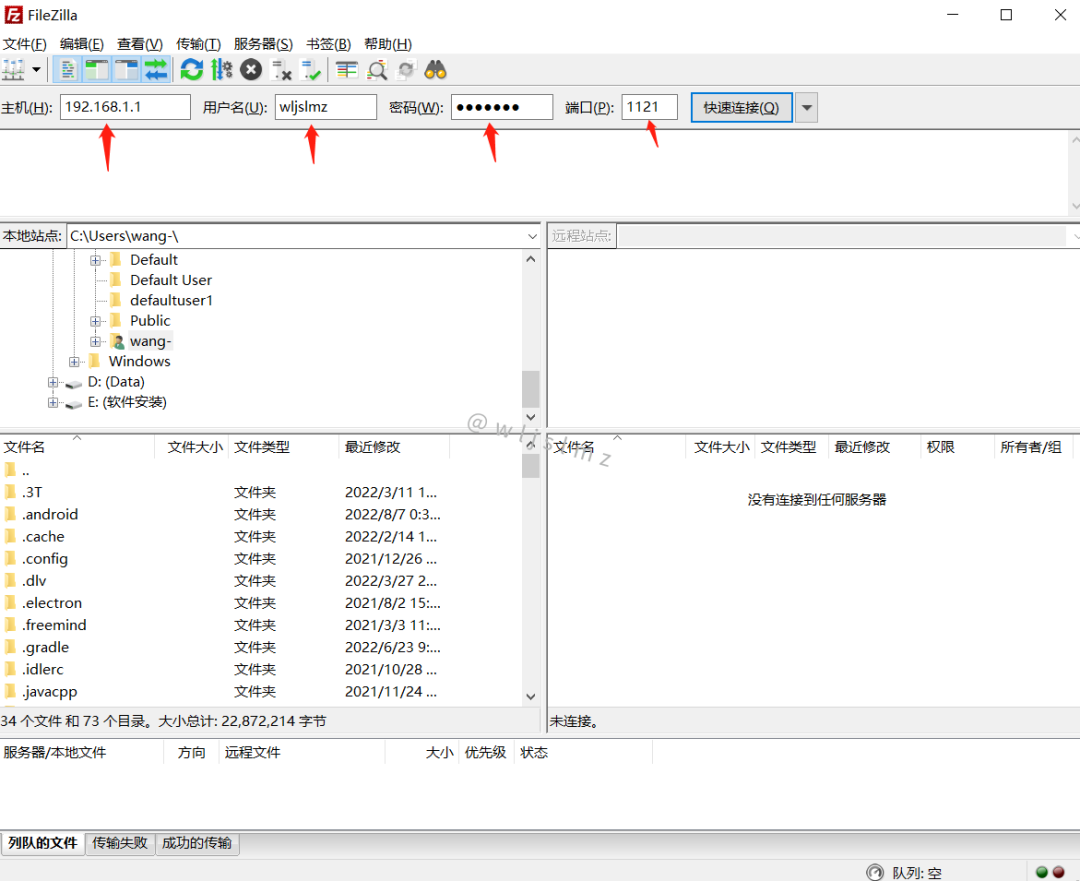Click the 快速连接(Q) button
Screen dimensions: 1080x881
pos(742,107)
